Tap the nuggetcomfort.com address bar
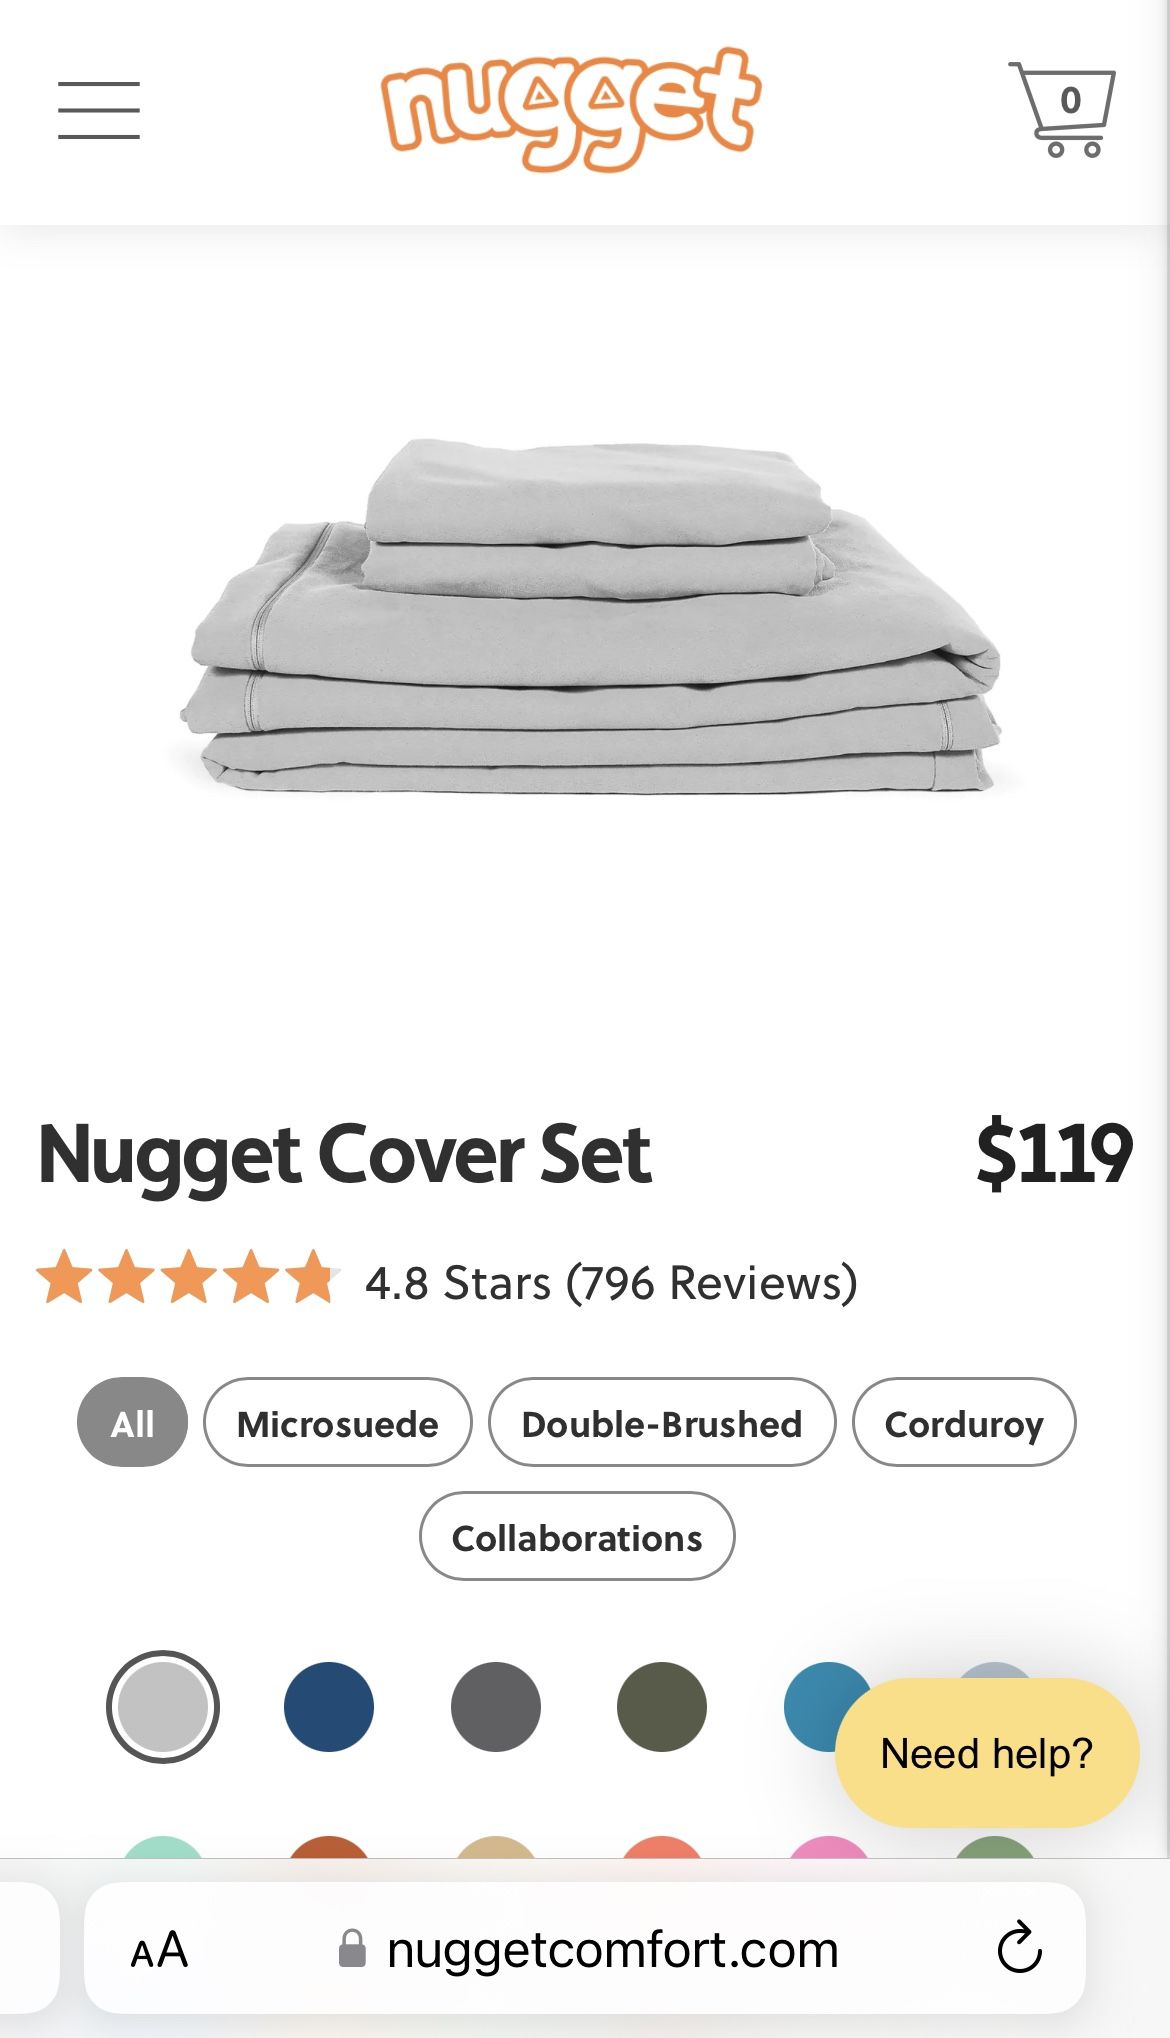 click(585, 1948)
